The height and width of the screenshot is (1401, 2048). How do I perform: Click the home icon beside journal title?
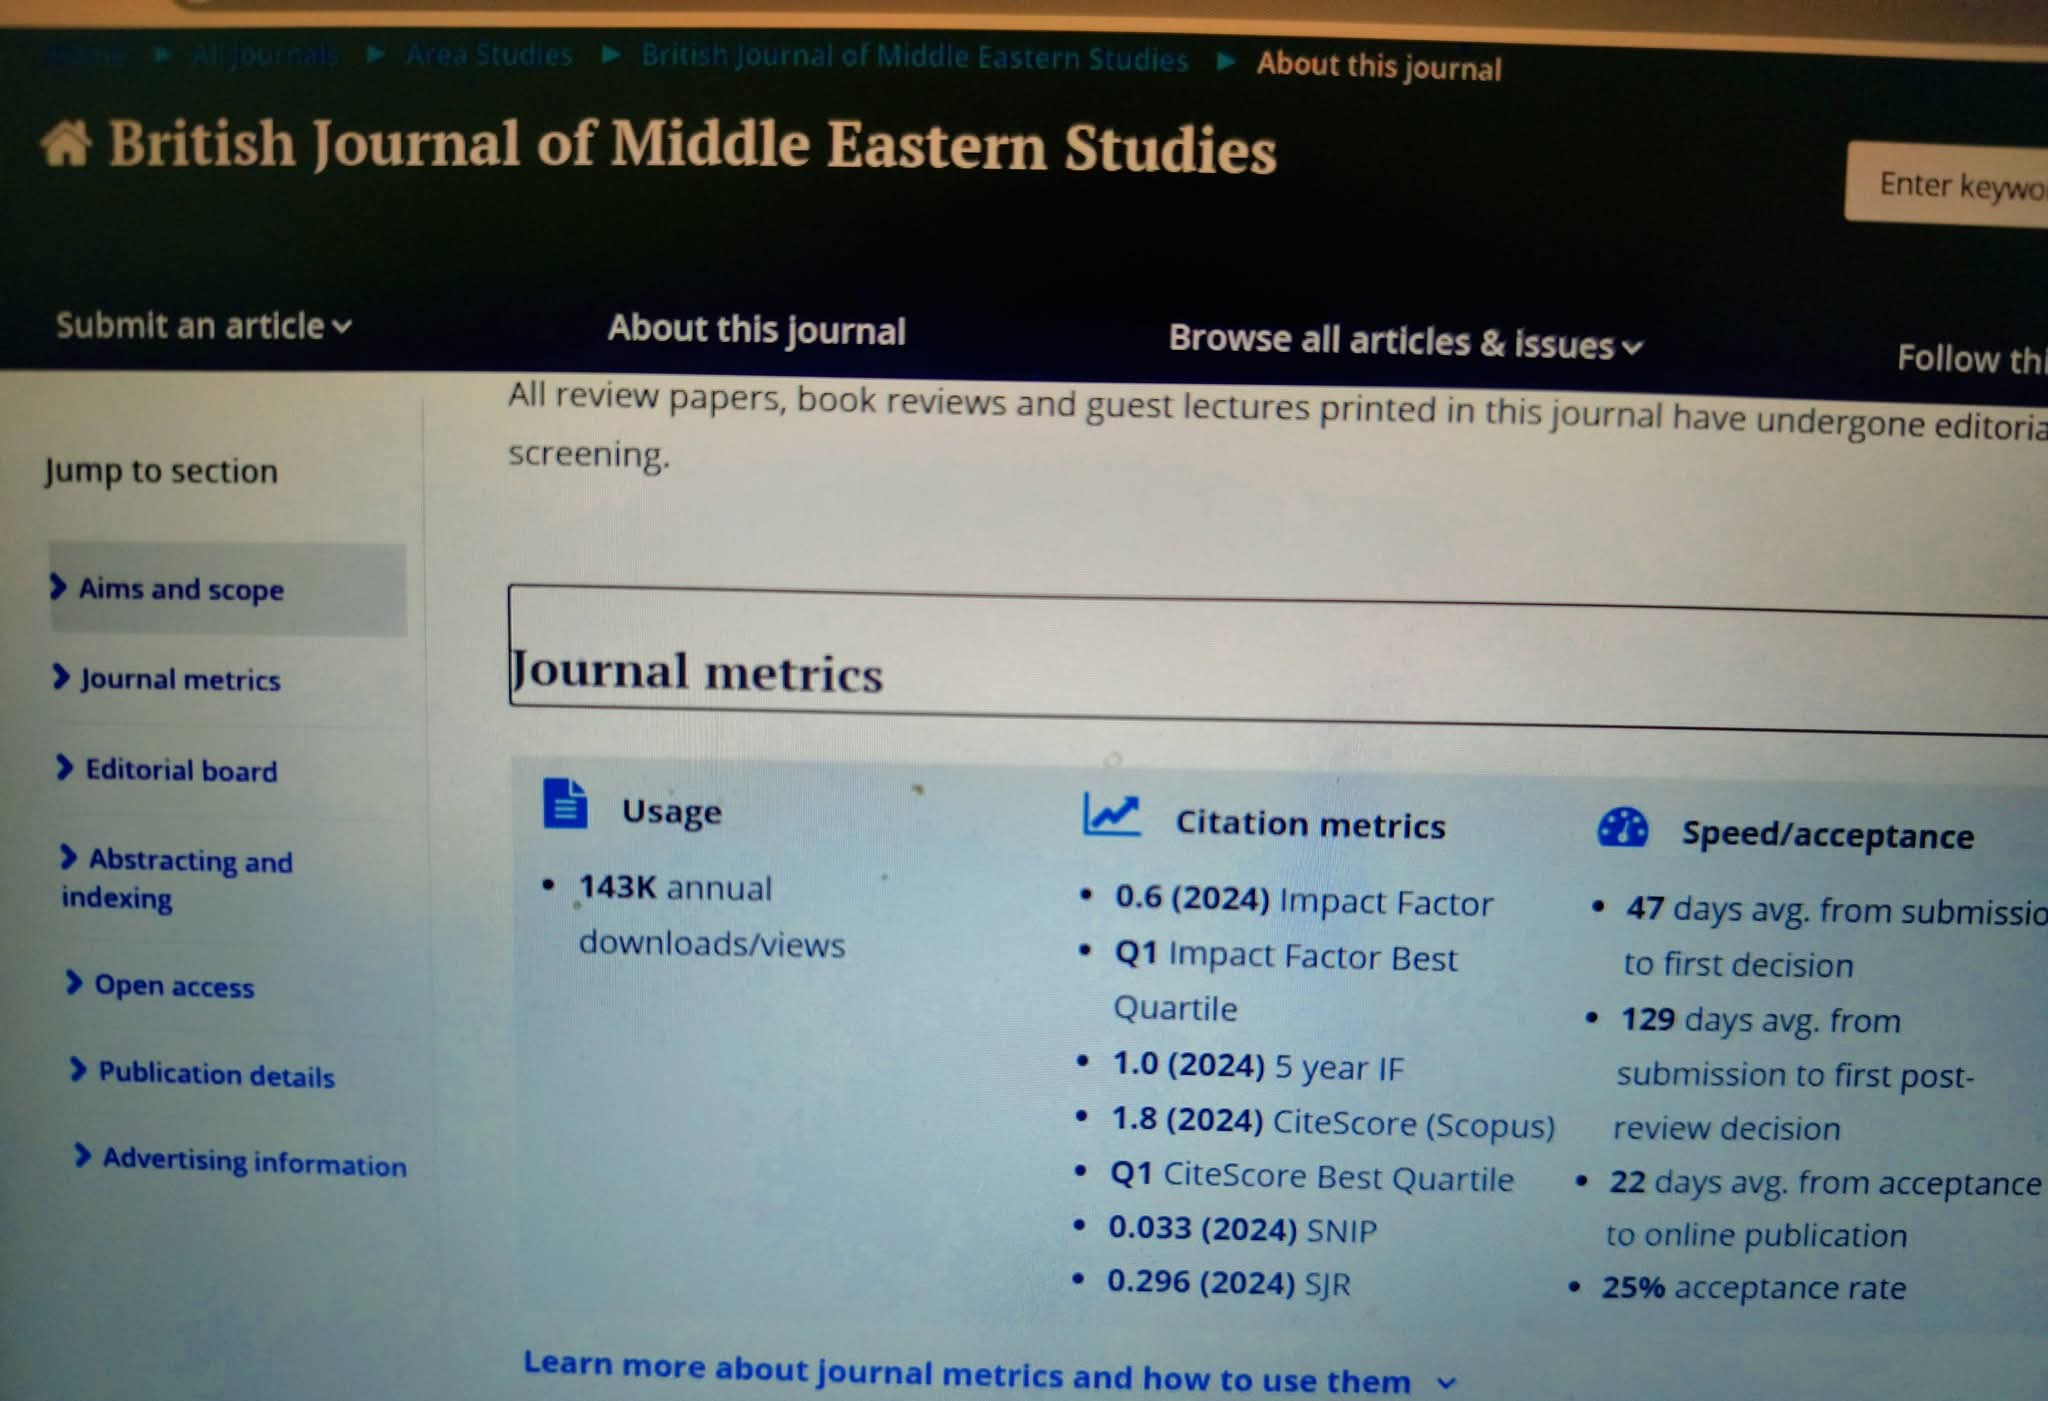click(x=66, y=143)
